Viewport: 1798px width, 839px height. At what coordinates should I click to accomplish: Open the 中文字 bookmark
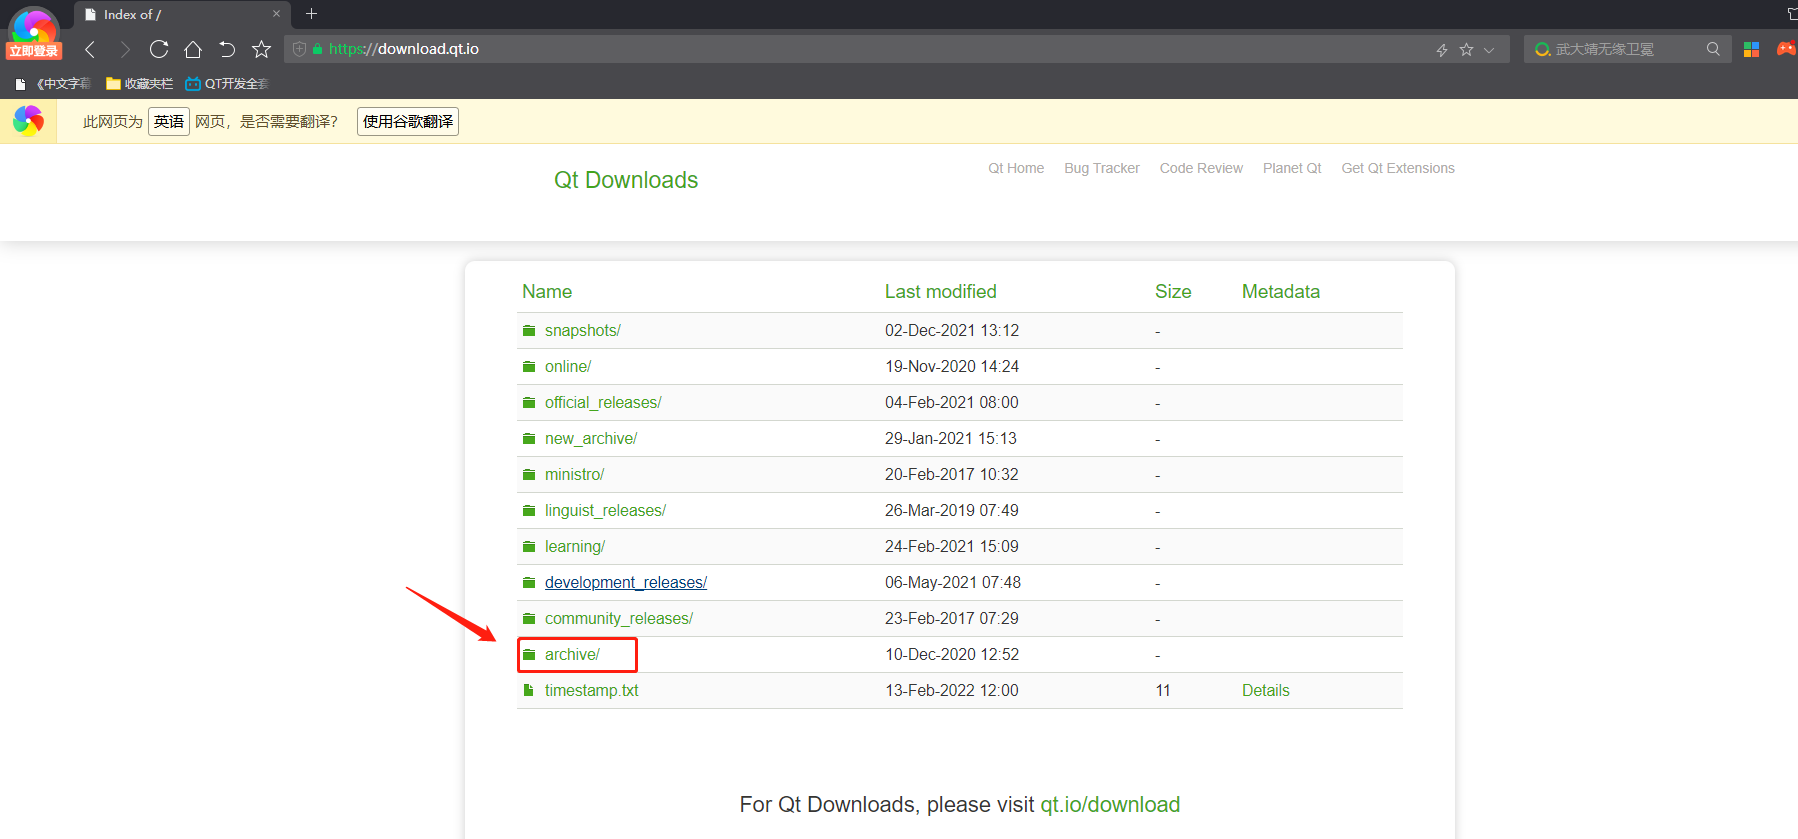[53, 84]
